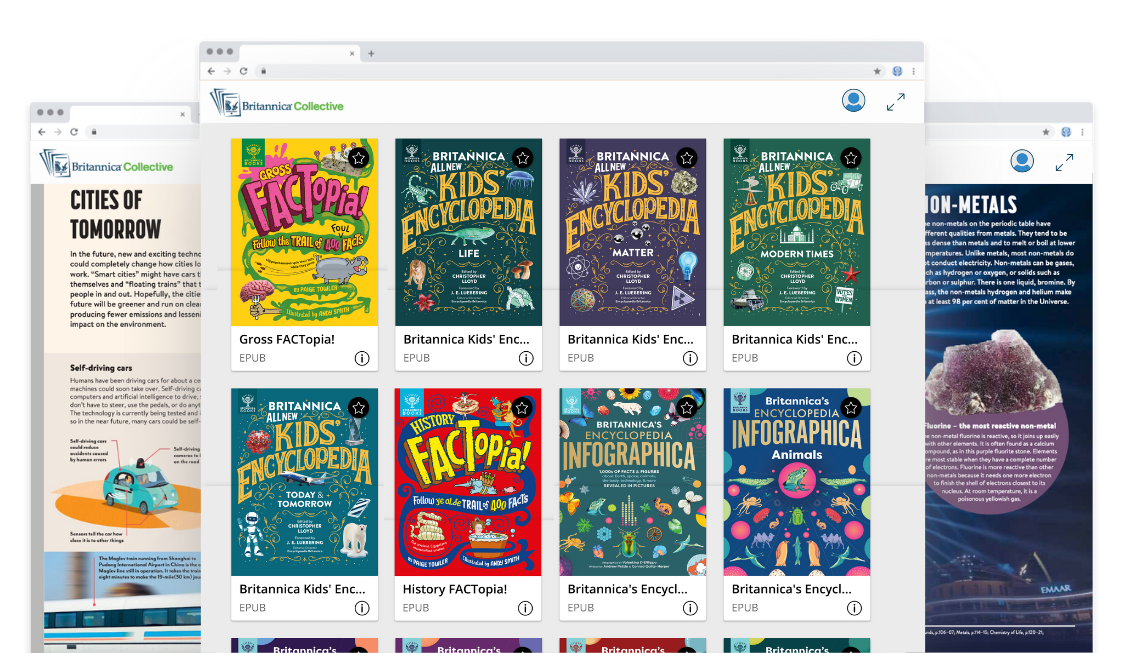
Task: Open the Kids' Encyclopedia Life cover
Action: coord(469,232)
